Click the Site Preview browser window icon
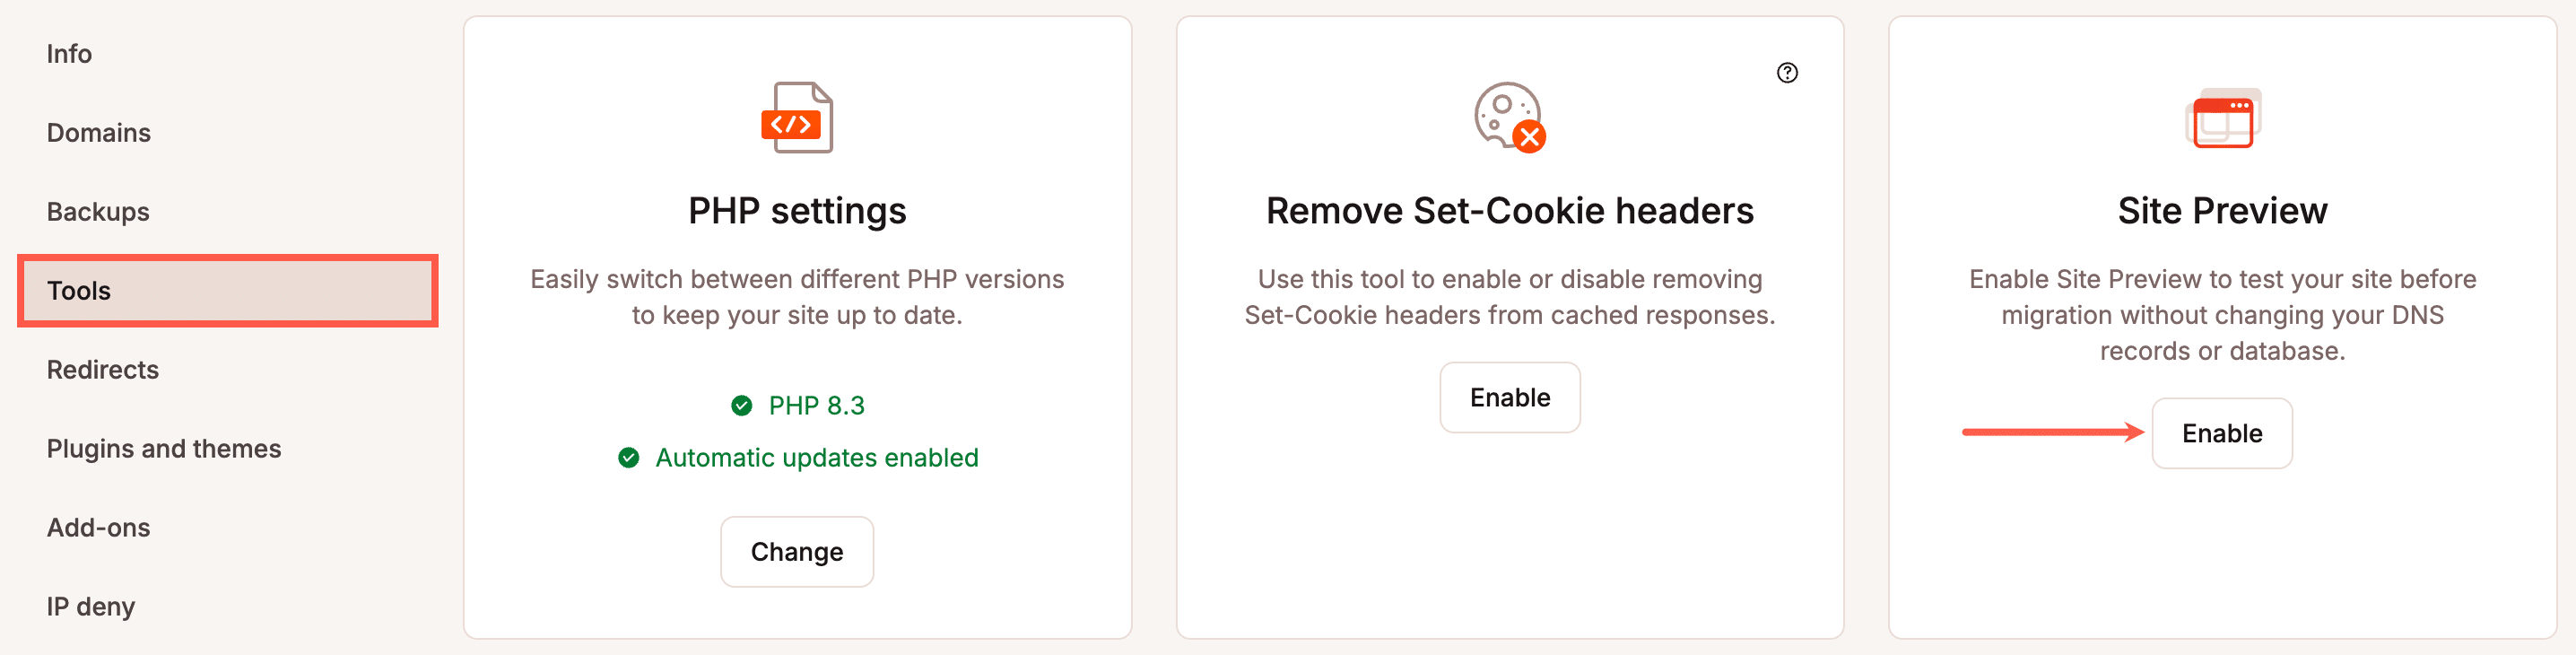The image size is (2576, 655). point(2223,120)
